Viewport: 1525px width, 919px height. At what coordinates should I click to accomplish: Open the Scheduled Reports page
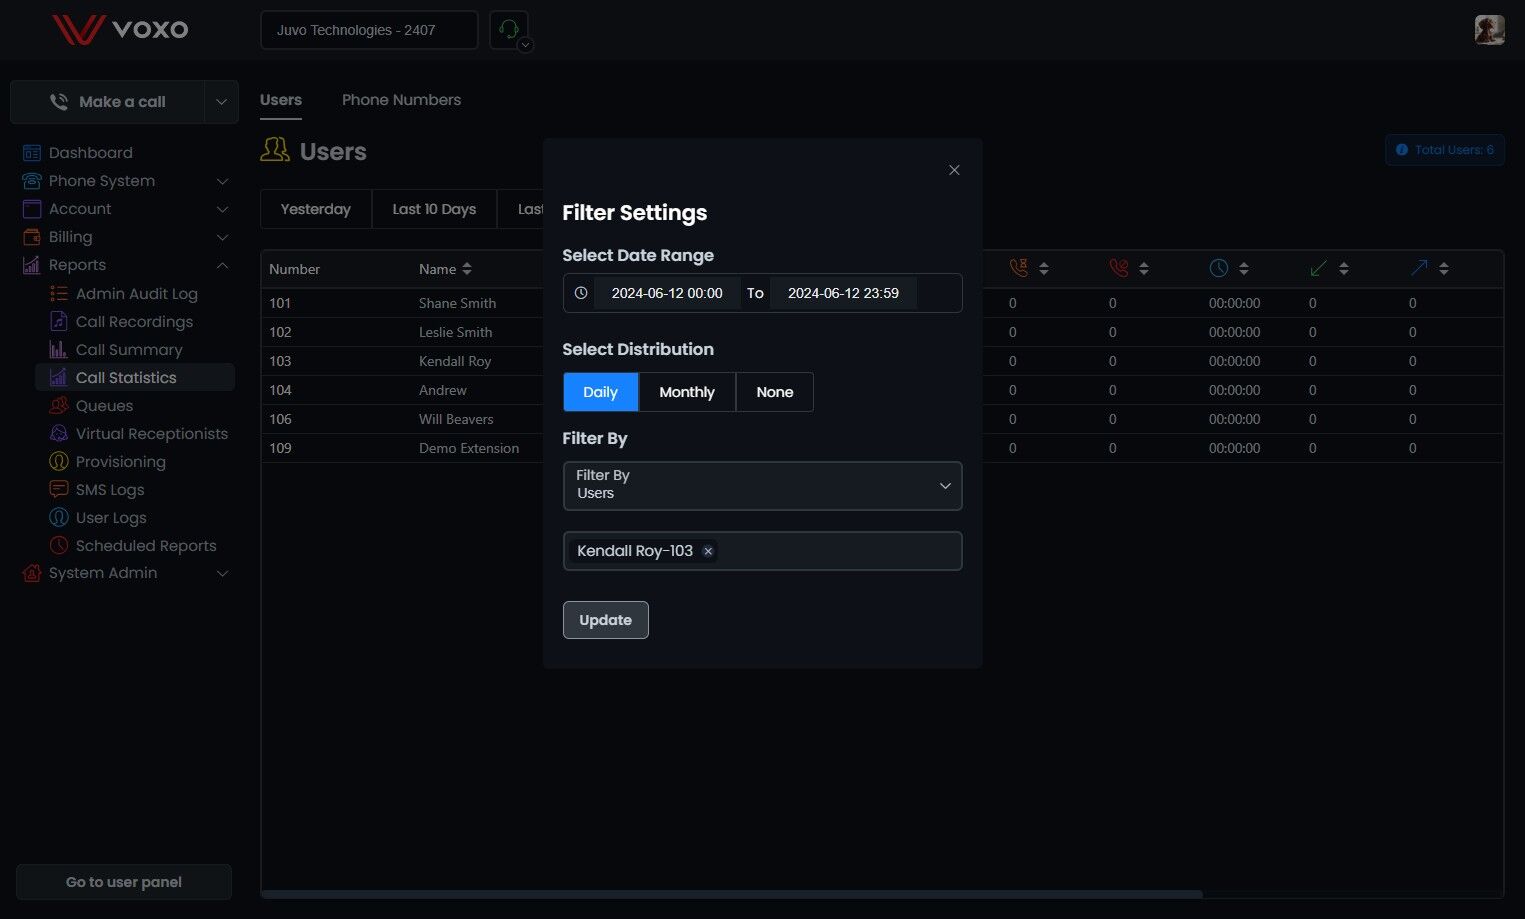(x=146, y=546)
